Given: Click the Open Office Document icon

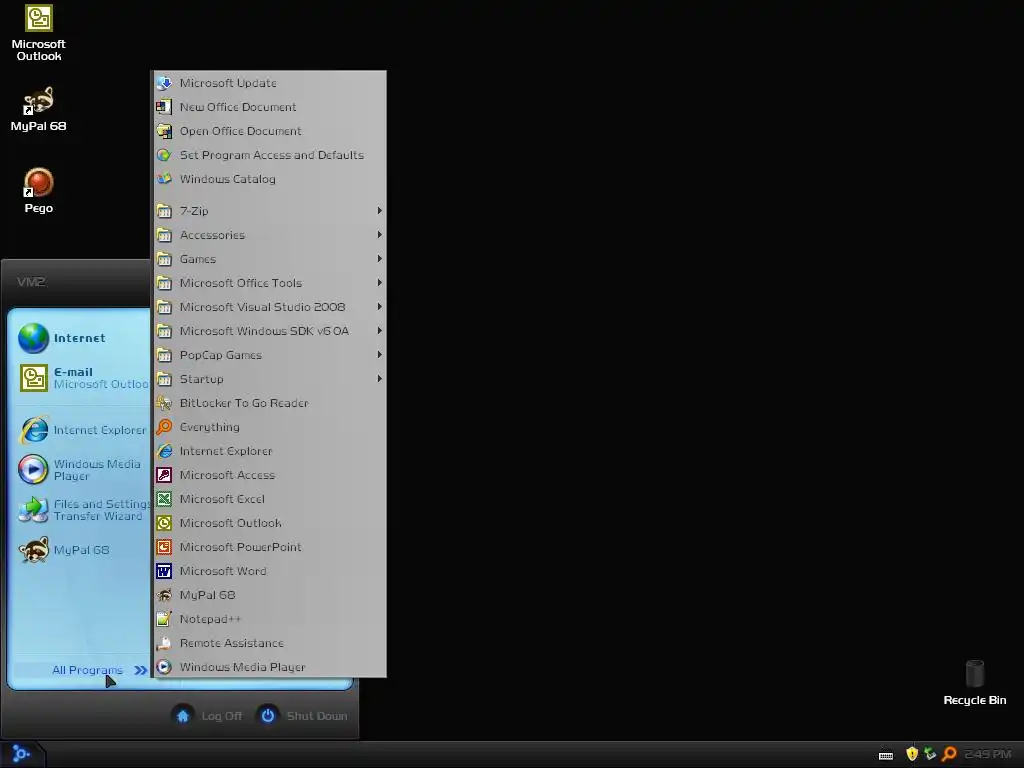Looking at the screenshot, I should click(x=164, y=131).
